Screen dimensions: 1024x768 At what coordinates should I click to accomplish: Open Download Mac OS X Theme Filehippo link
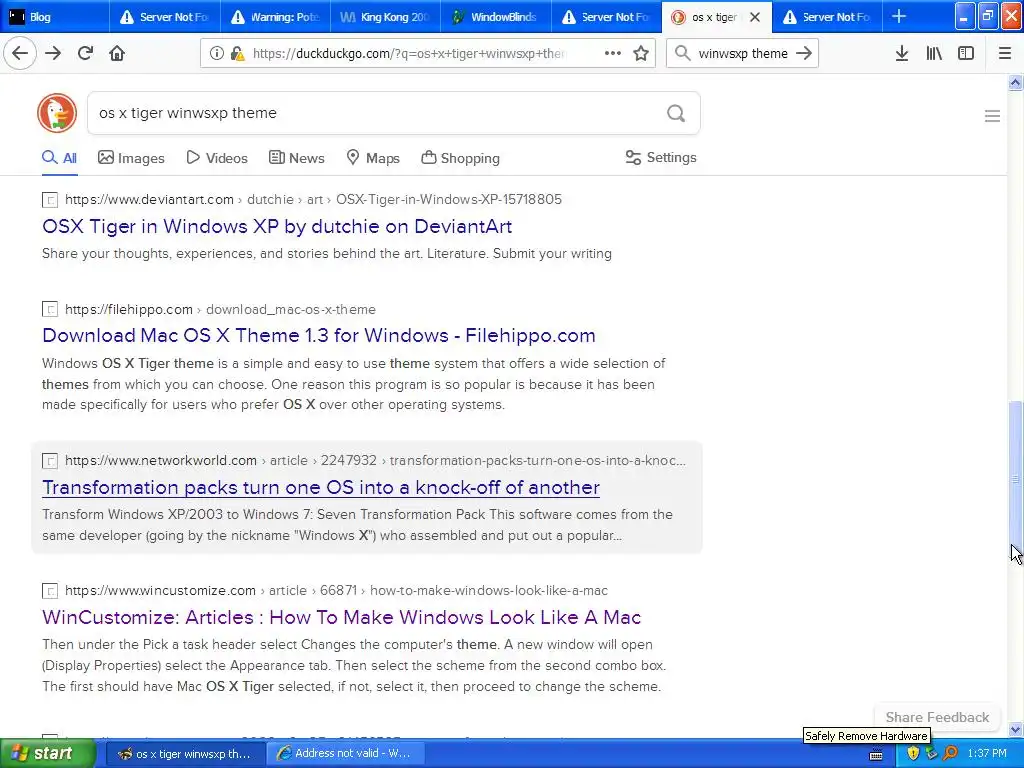click(319, 335)
